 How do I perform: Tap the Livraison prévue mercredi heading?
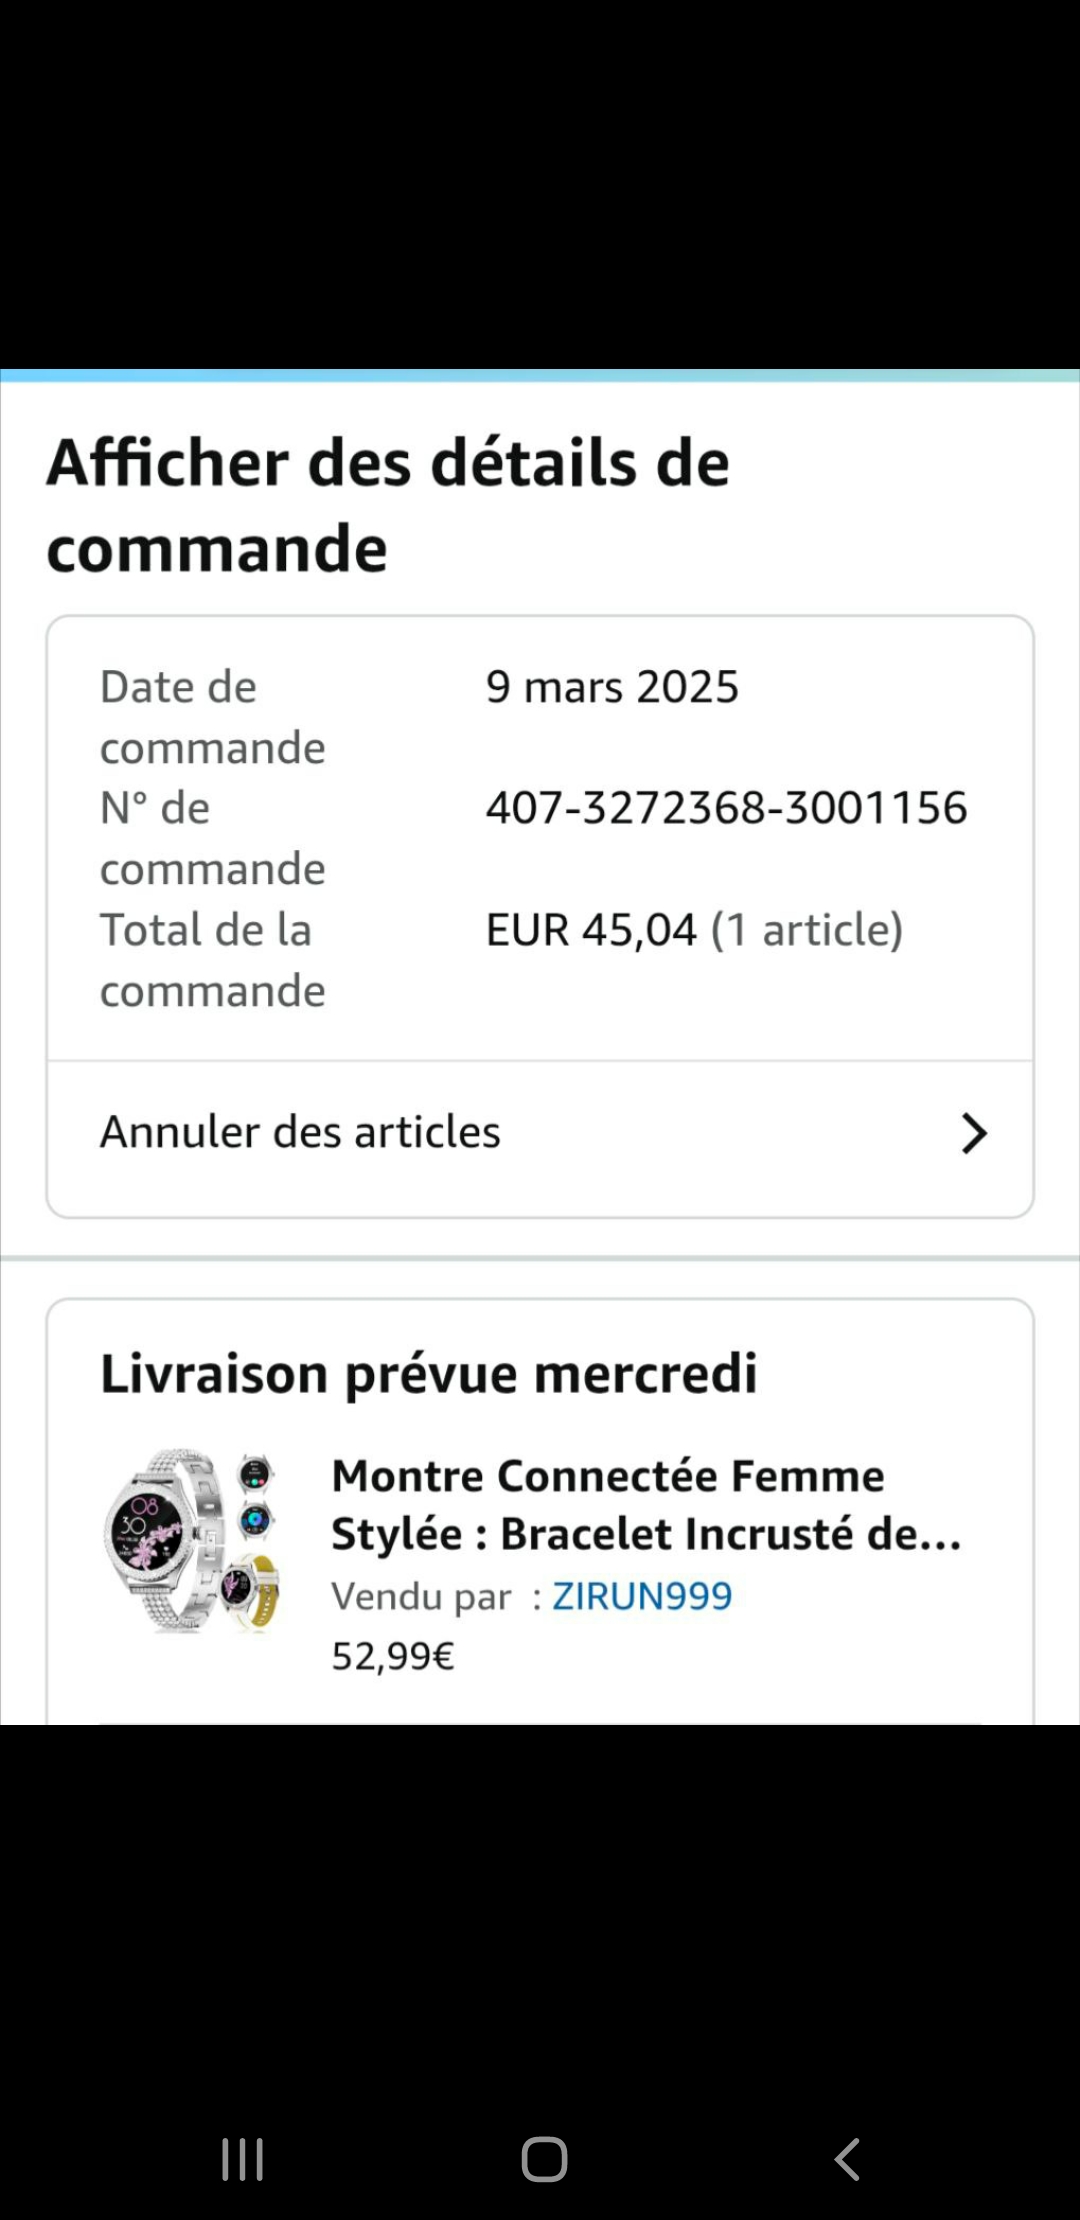coord(429,1373)
